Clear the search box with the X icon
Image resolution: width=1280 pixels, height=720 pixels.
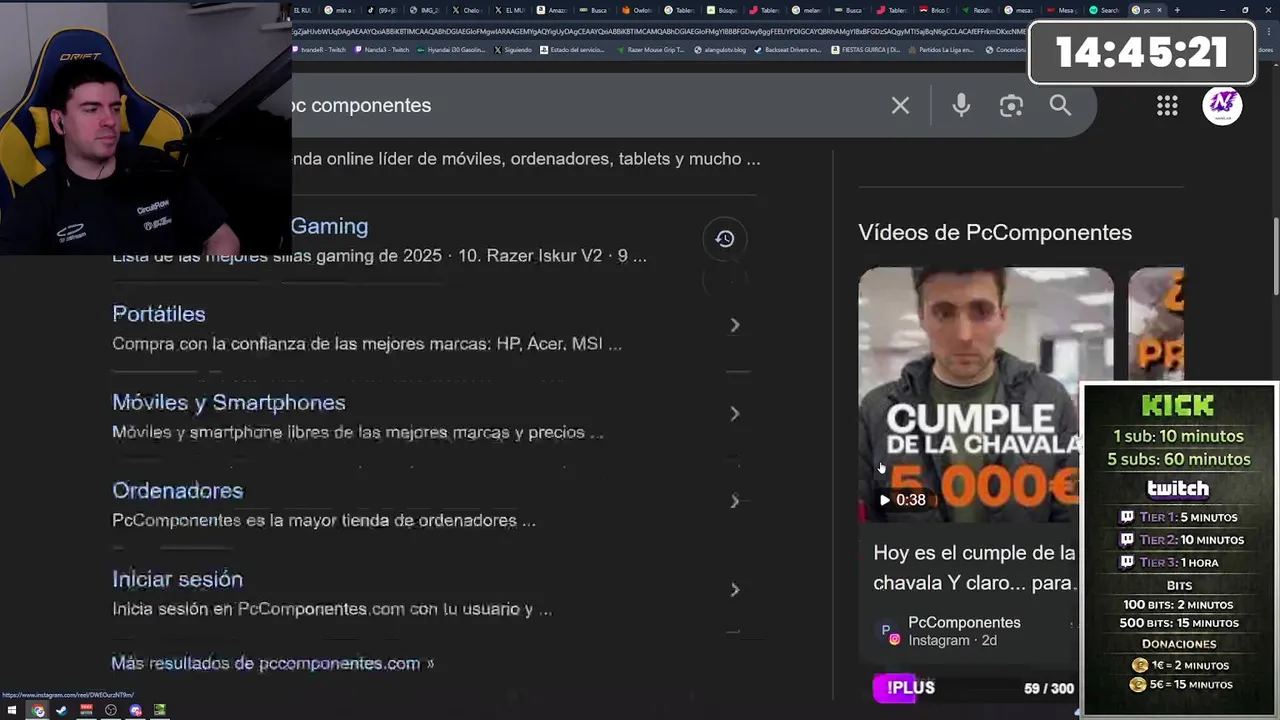pos(900,105)
